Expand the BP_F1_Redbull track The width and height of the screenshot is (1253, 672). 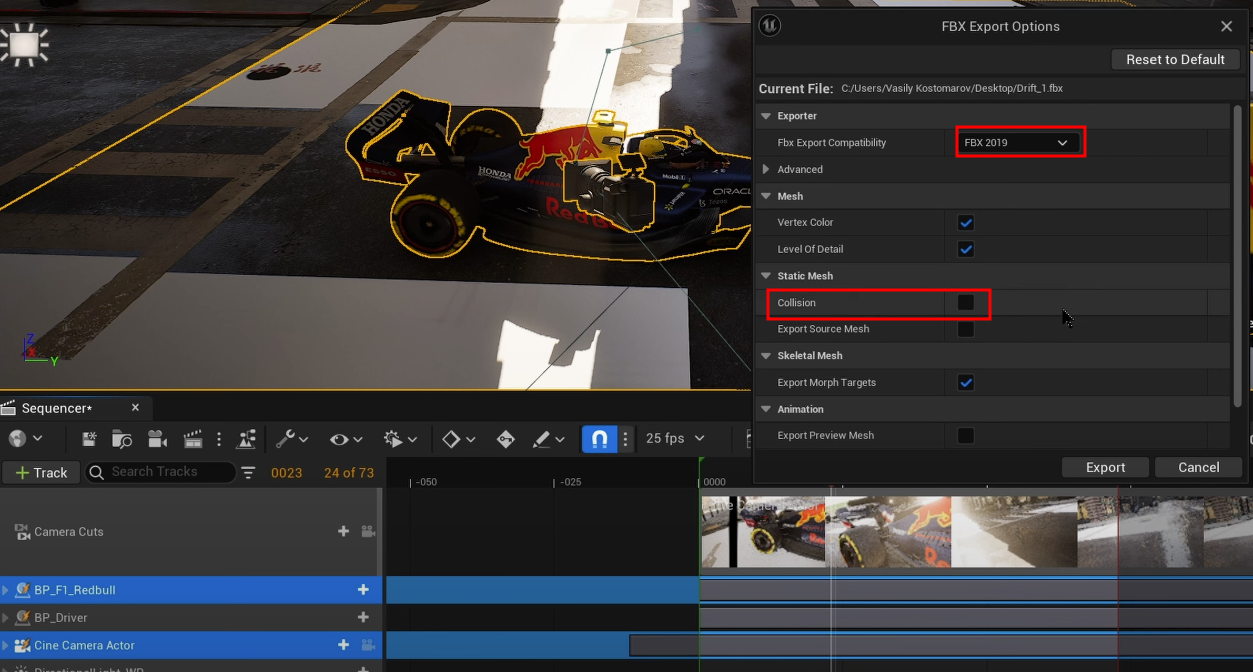tap(6, 590)
